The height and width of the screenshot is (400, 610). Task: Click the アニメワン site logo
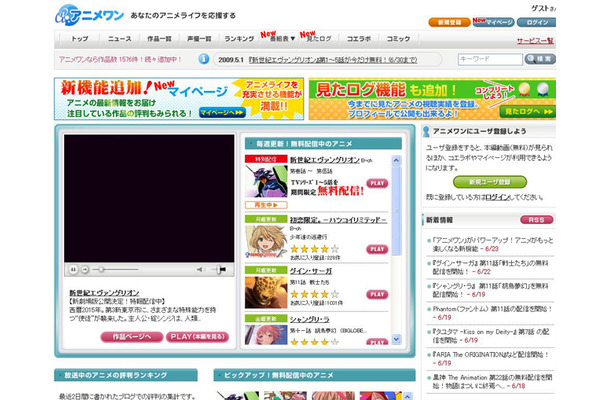[89, 16]
